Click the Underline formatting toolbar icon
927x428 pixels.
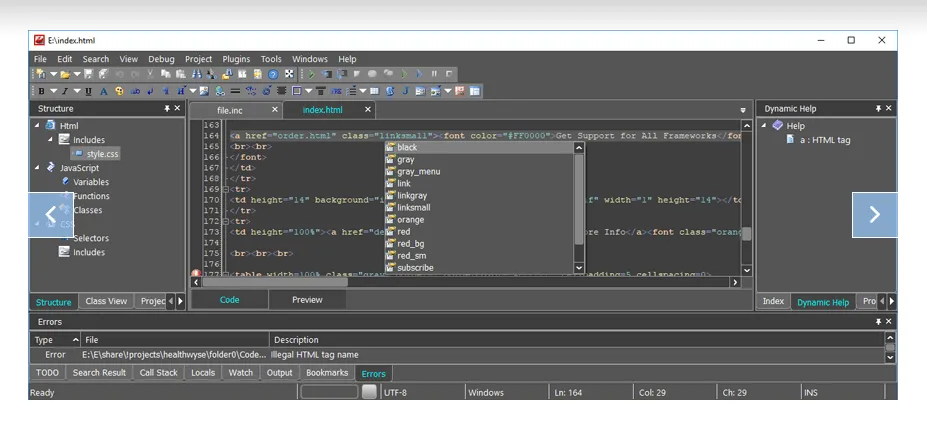point(89,91)
